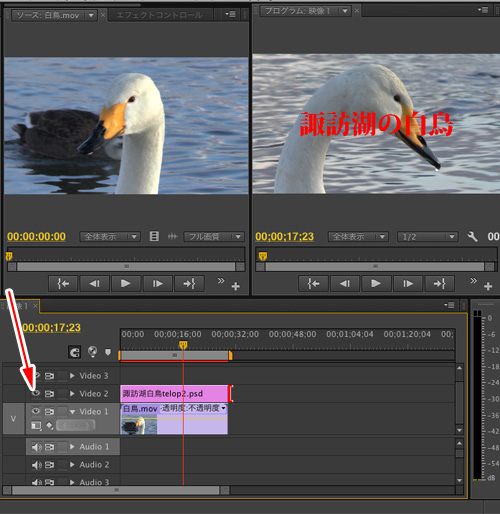500x514 pixels.
Task: Open Source panel flyout menu
Action: coord(230,14)
